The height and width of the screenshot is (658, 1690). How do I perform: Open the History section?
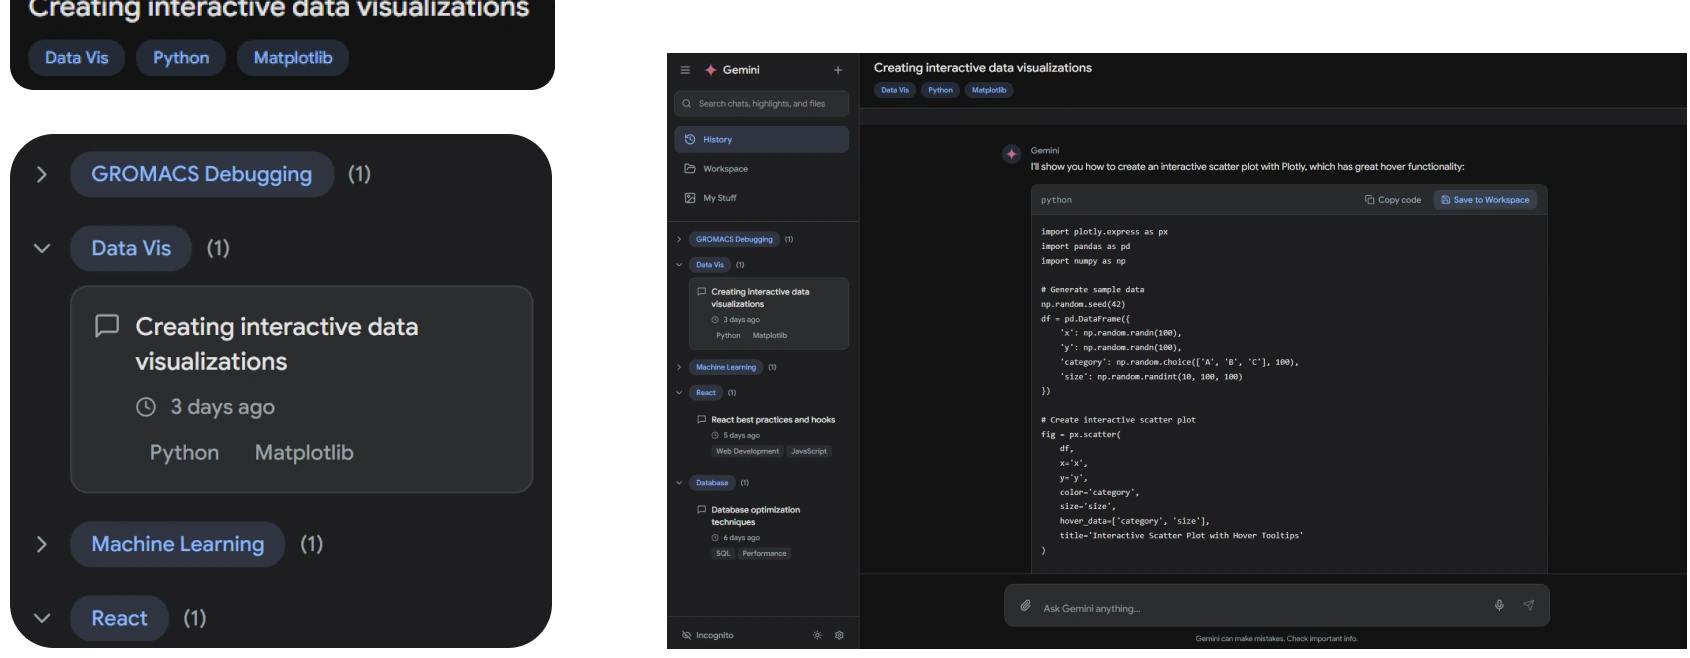click(761, 139)
